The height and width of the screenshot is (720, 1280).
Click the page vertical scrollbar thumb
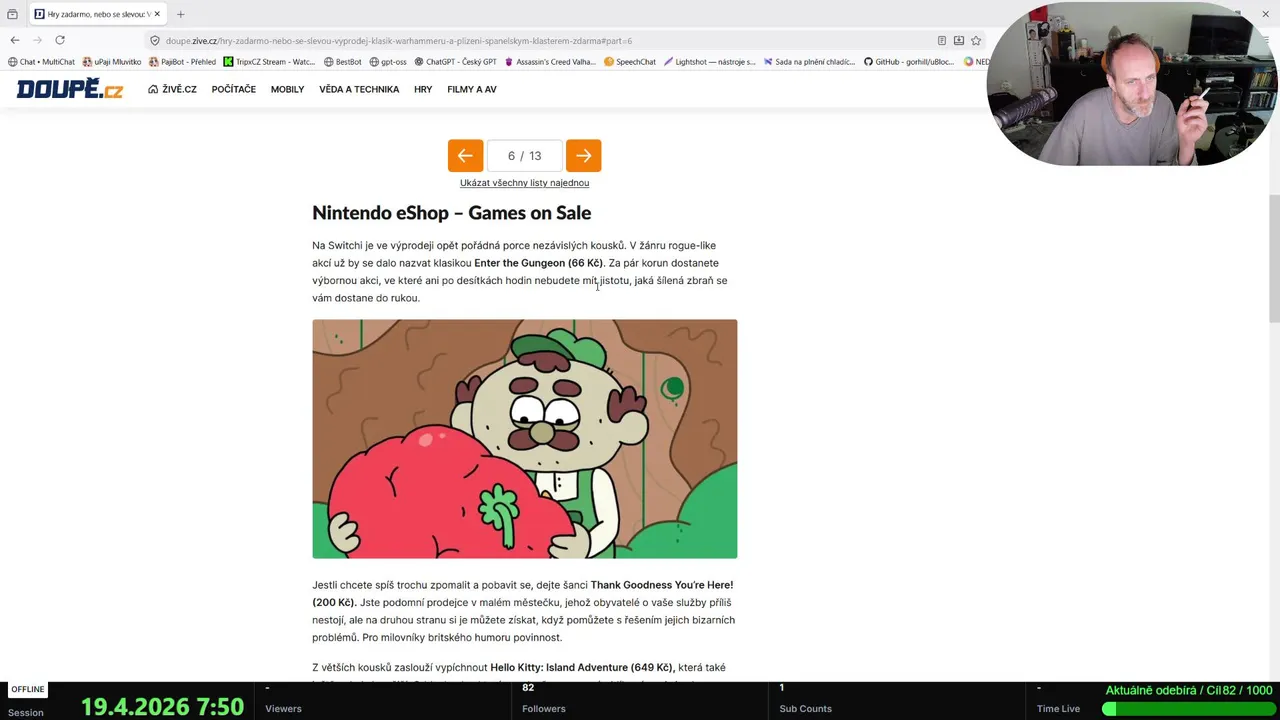coord(1274,258)
